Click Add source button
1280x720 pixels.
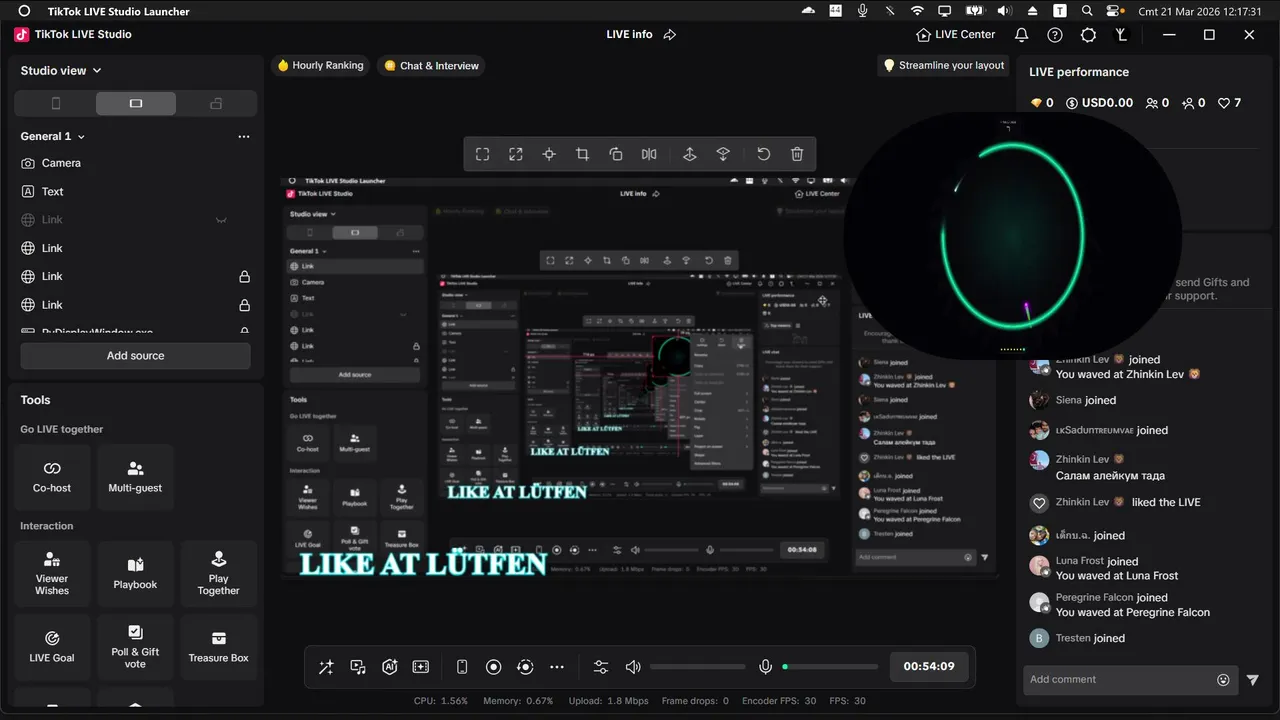pyautogui.click(x=135, y=356)
